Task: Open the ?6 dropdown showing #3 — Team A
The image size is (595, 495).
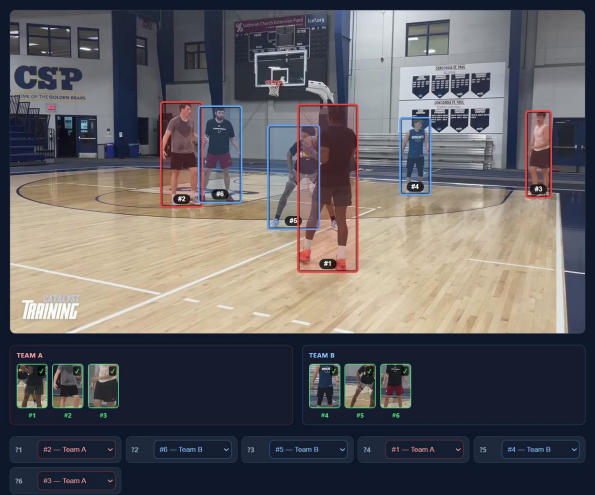Action: pos(77,481)
